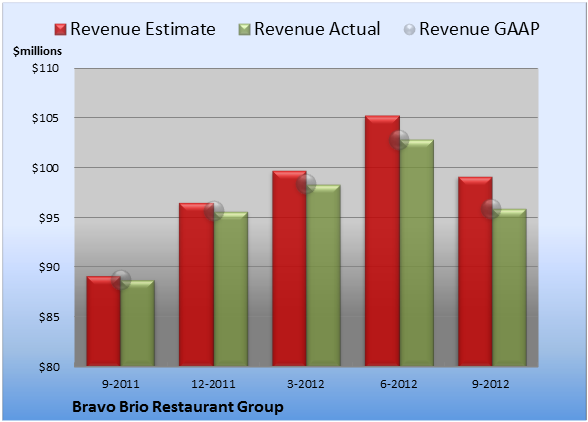The height and width of the screenshot is (422, 588).
Task: Select the red estimate bar for 9-2011
Action: [x=104, y=321]
